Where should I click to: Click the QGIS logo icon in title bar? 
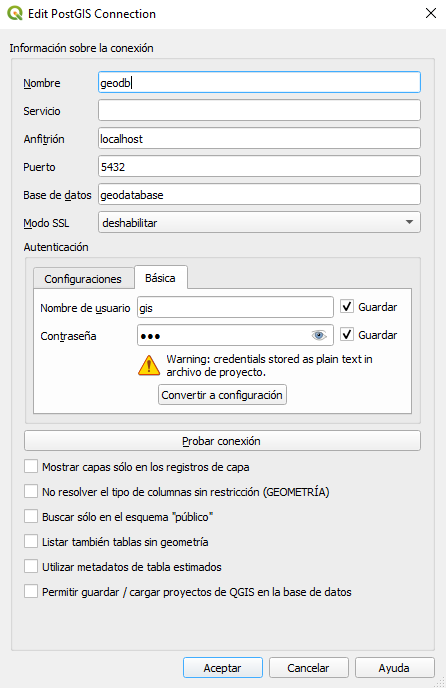click(15, 13)
